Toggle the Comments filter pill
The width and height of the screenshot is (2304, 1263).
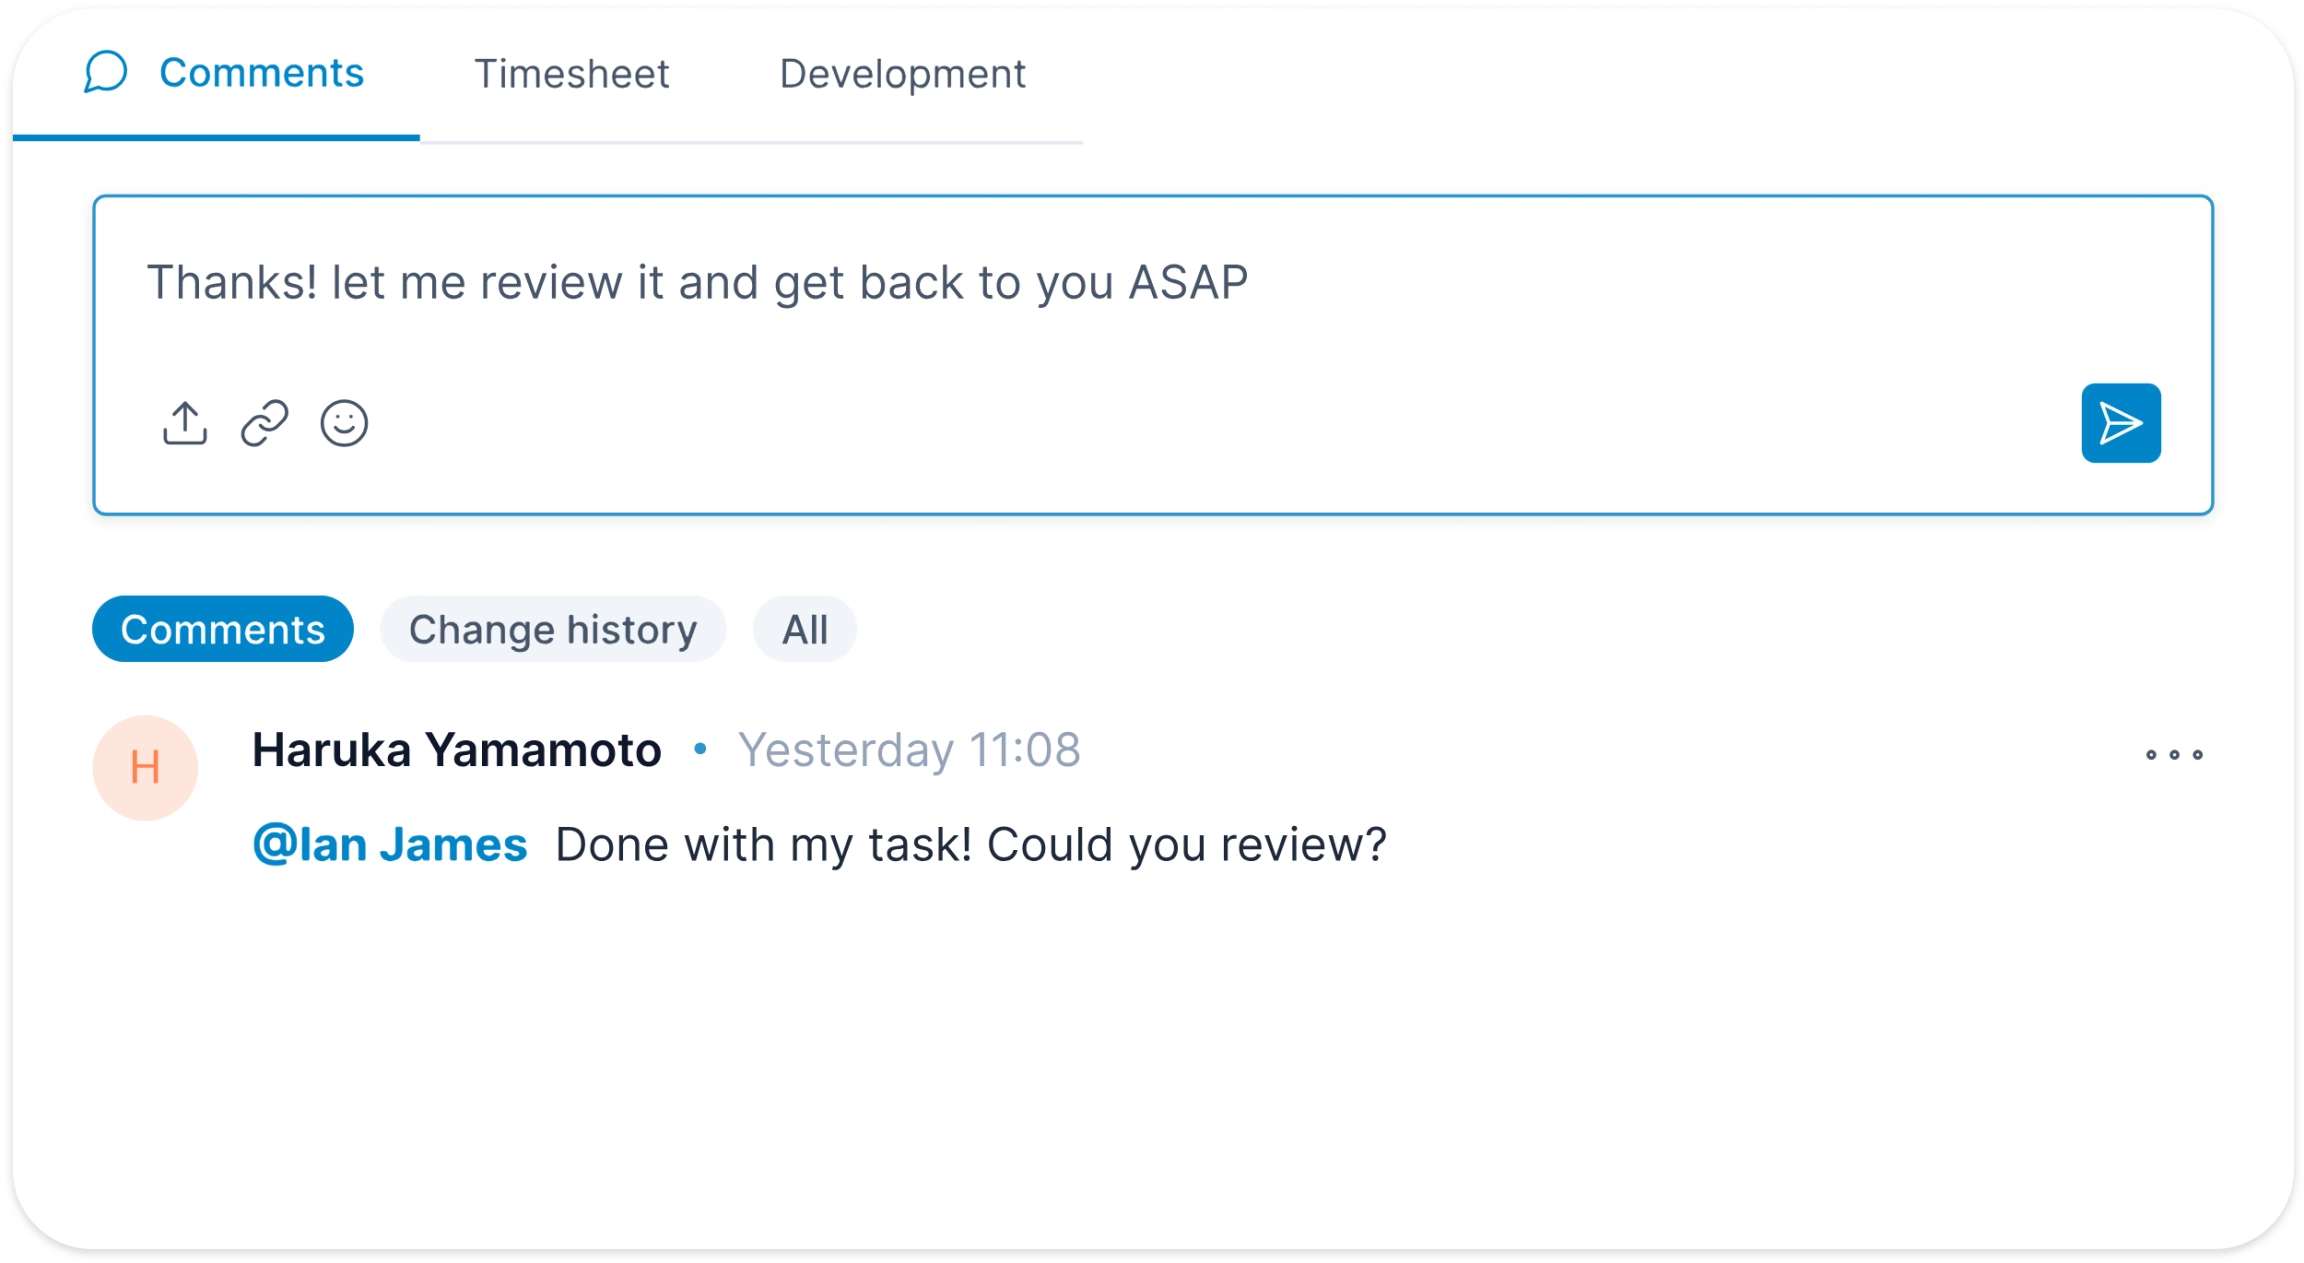click(x=222, y=628)
